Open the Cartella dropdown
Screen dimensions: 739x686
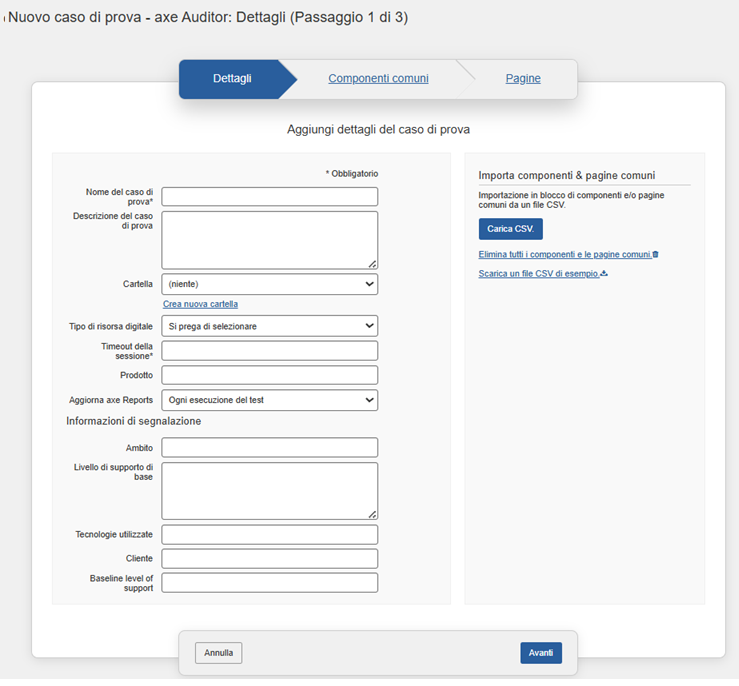tap(269, 284)
